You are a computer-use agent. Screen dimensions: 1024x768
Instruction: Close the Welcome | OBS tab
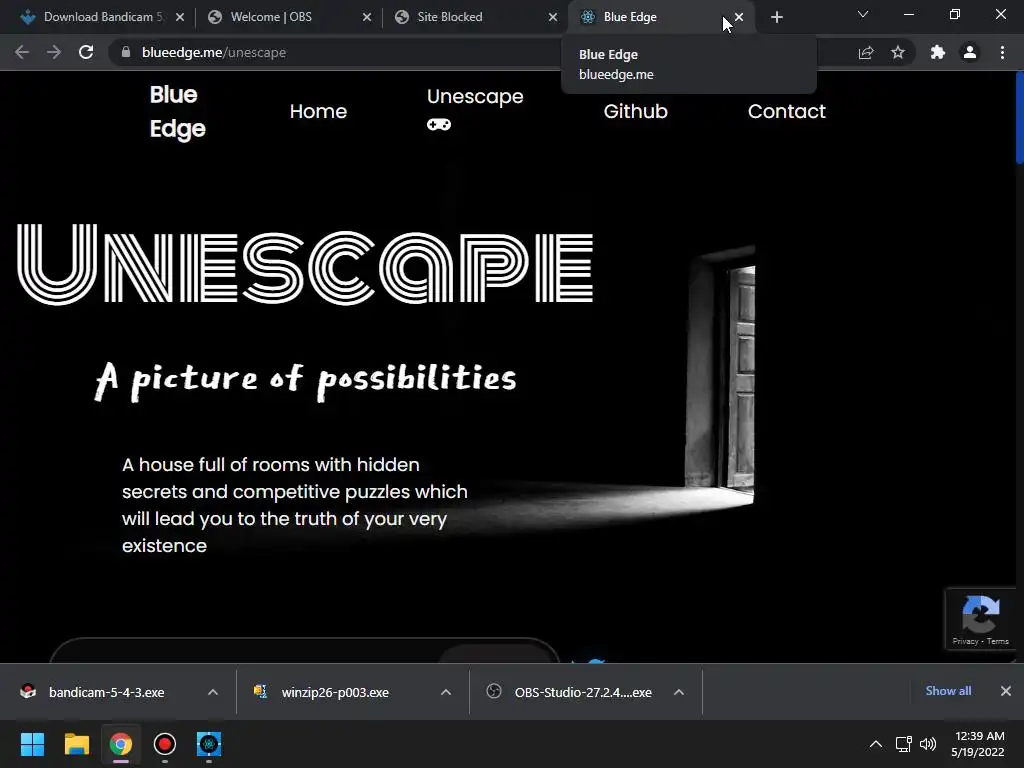pos(366,17)
